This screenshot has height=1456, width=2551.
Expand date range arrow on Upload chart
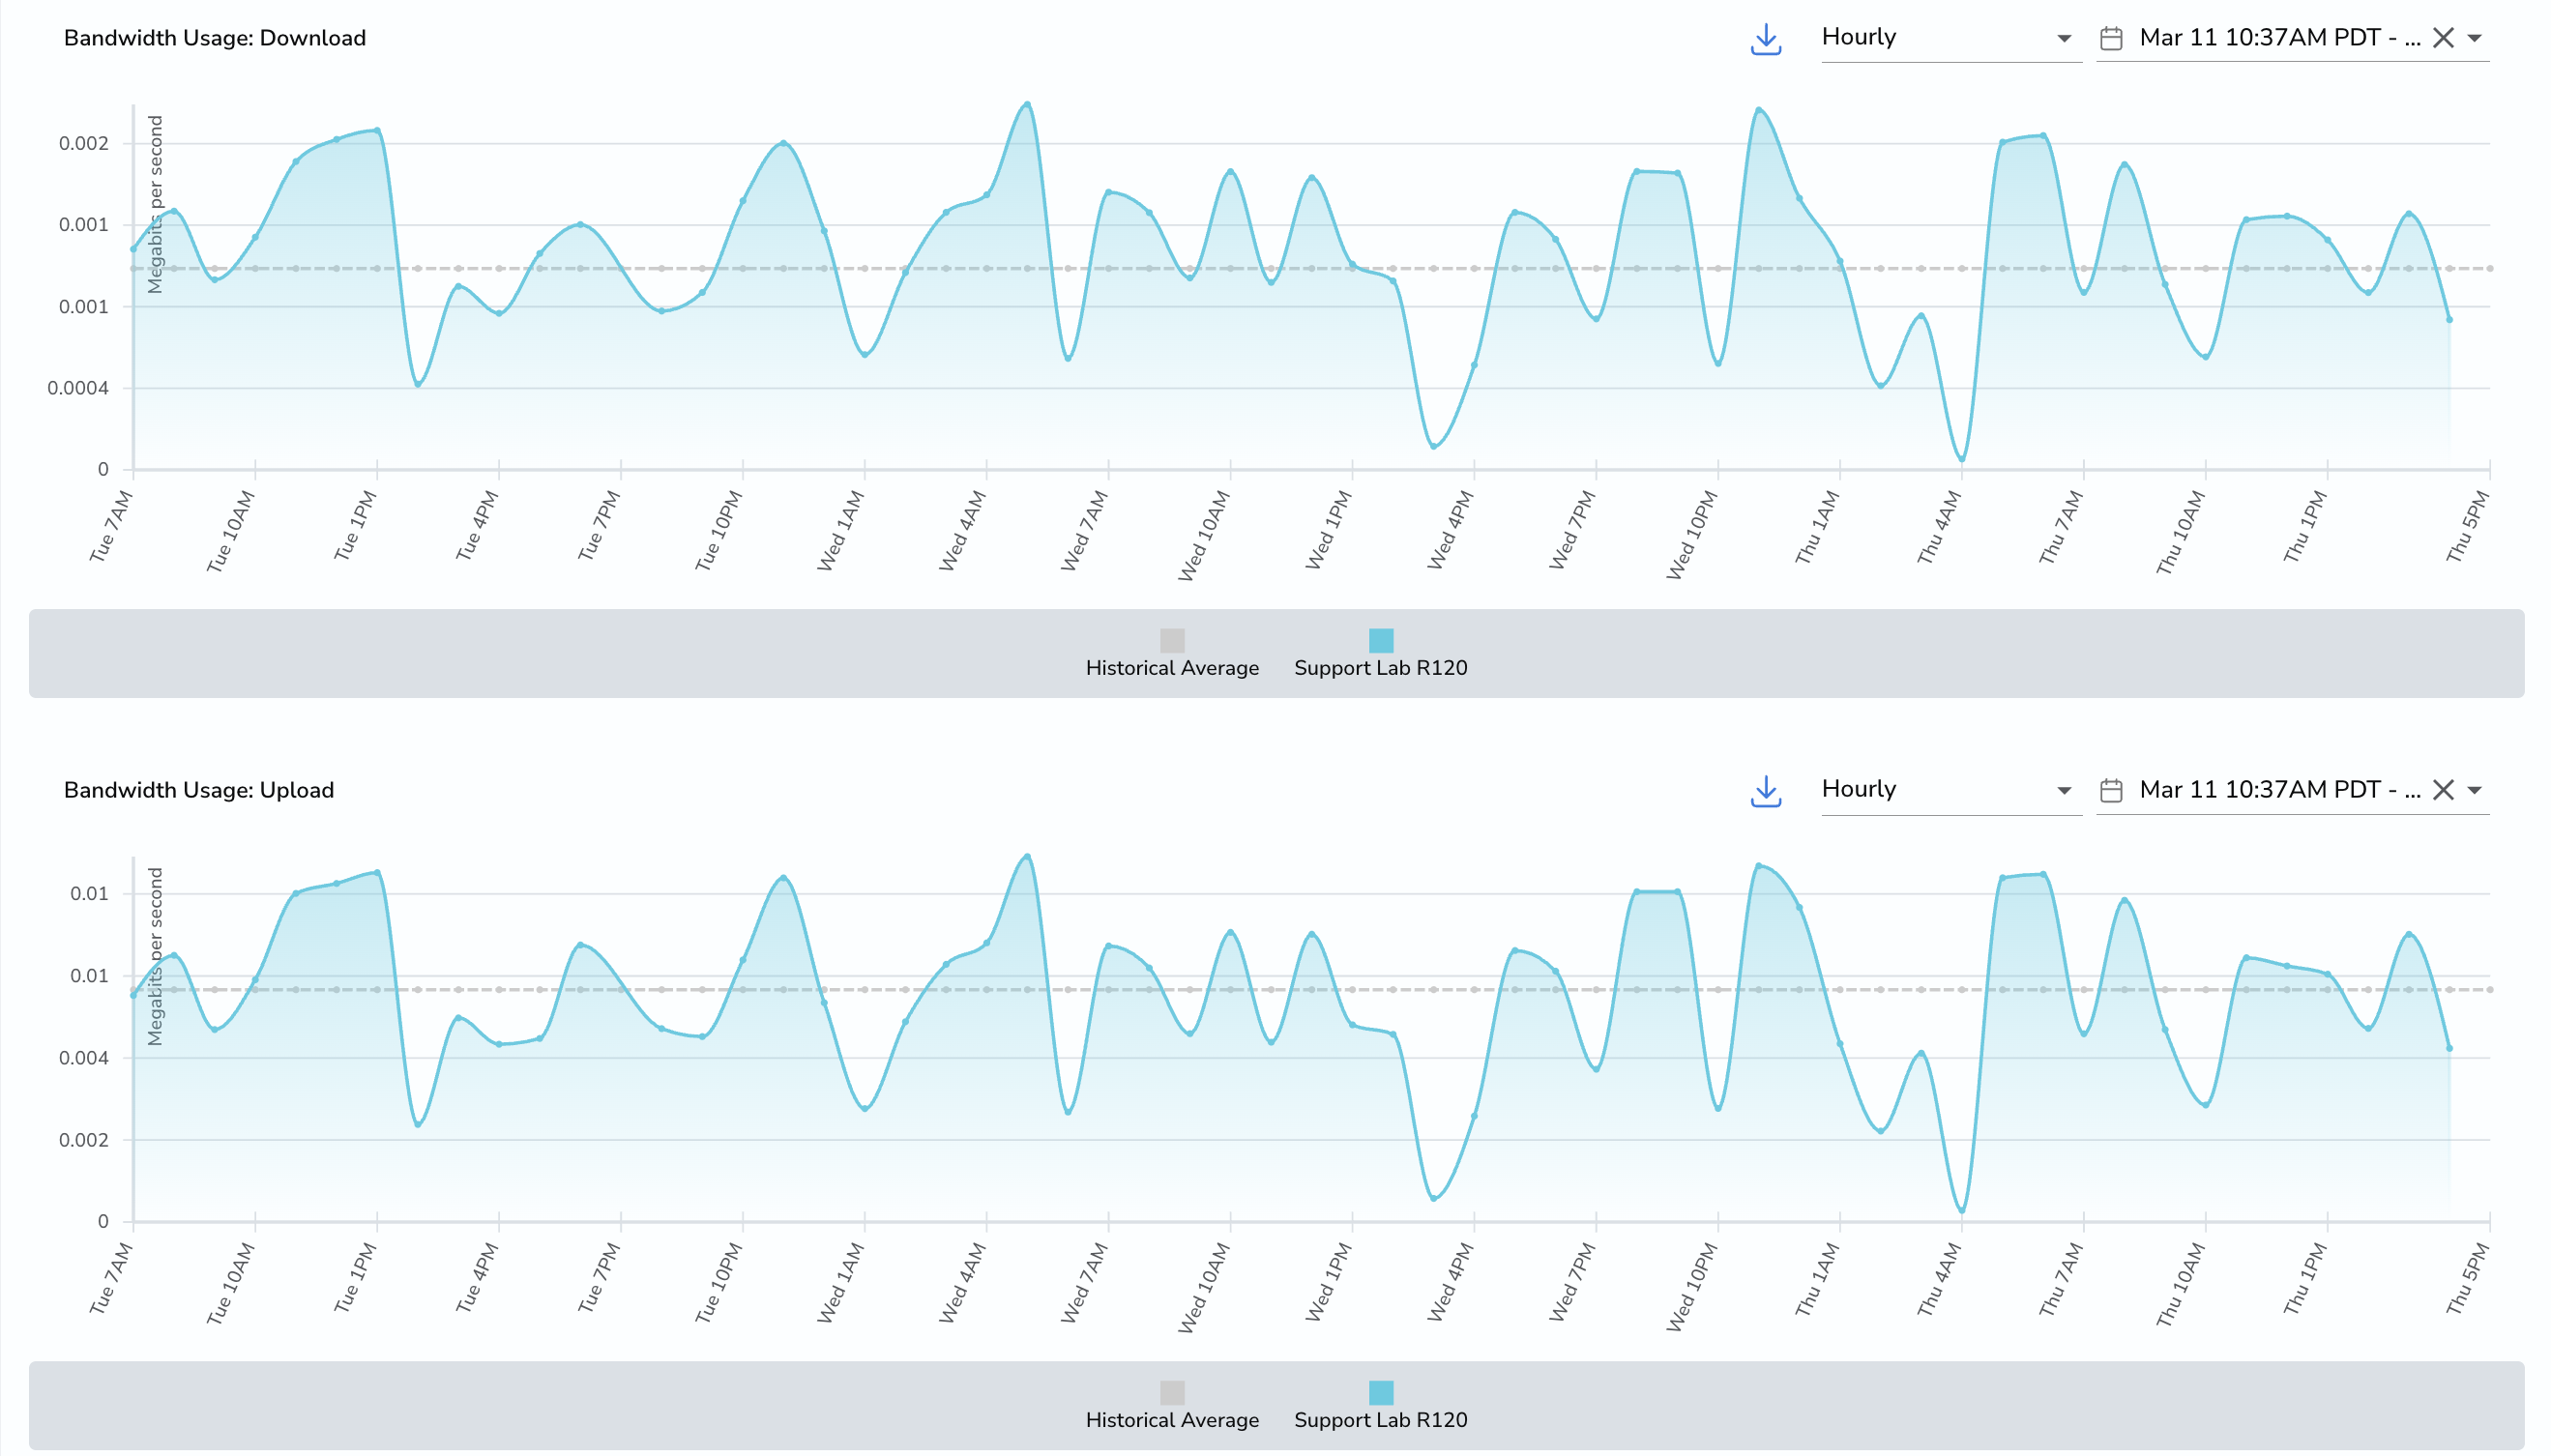coord(2475,790)
